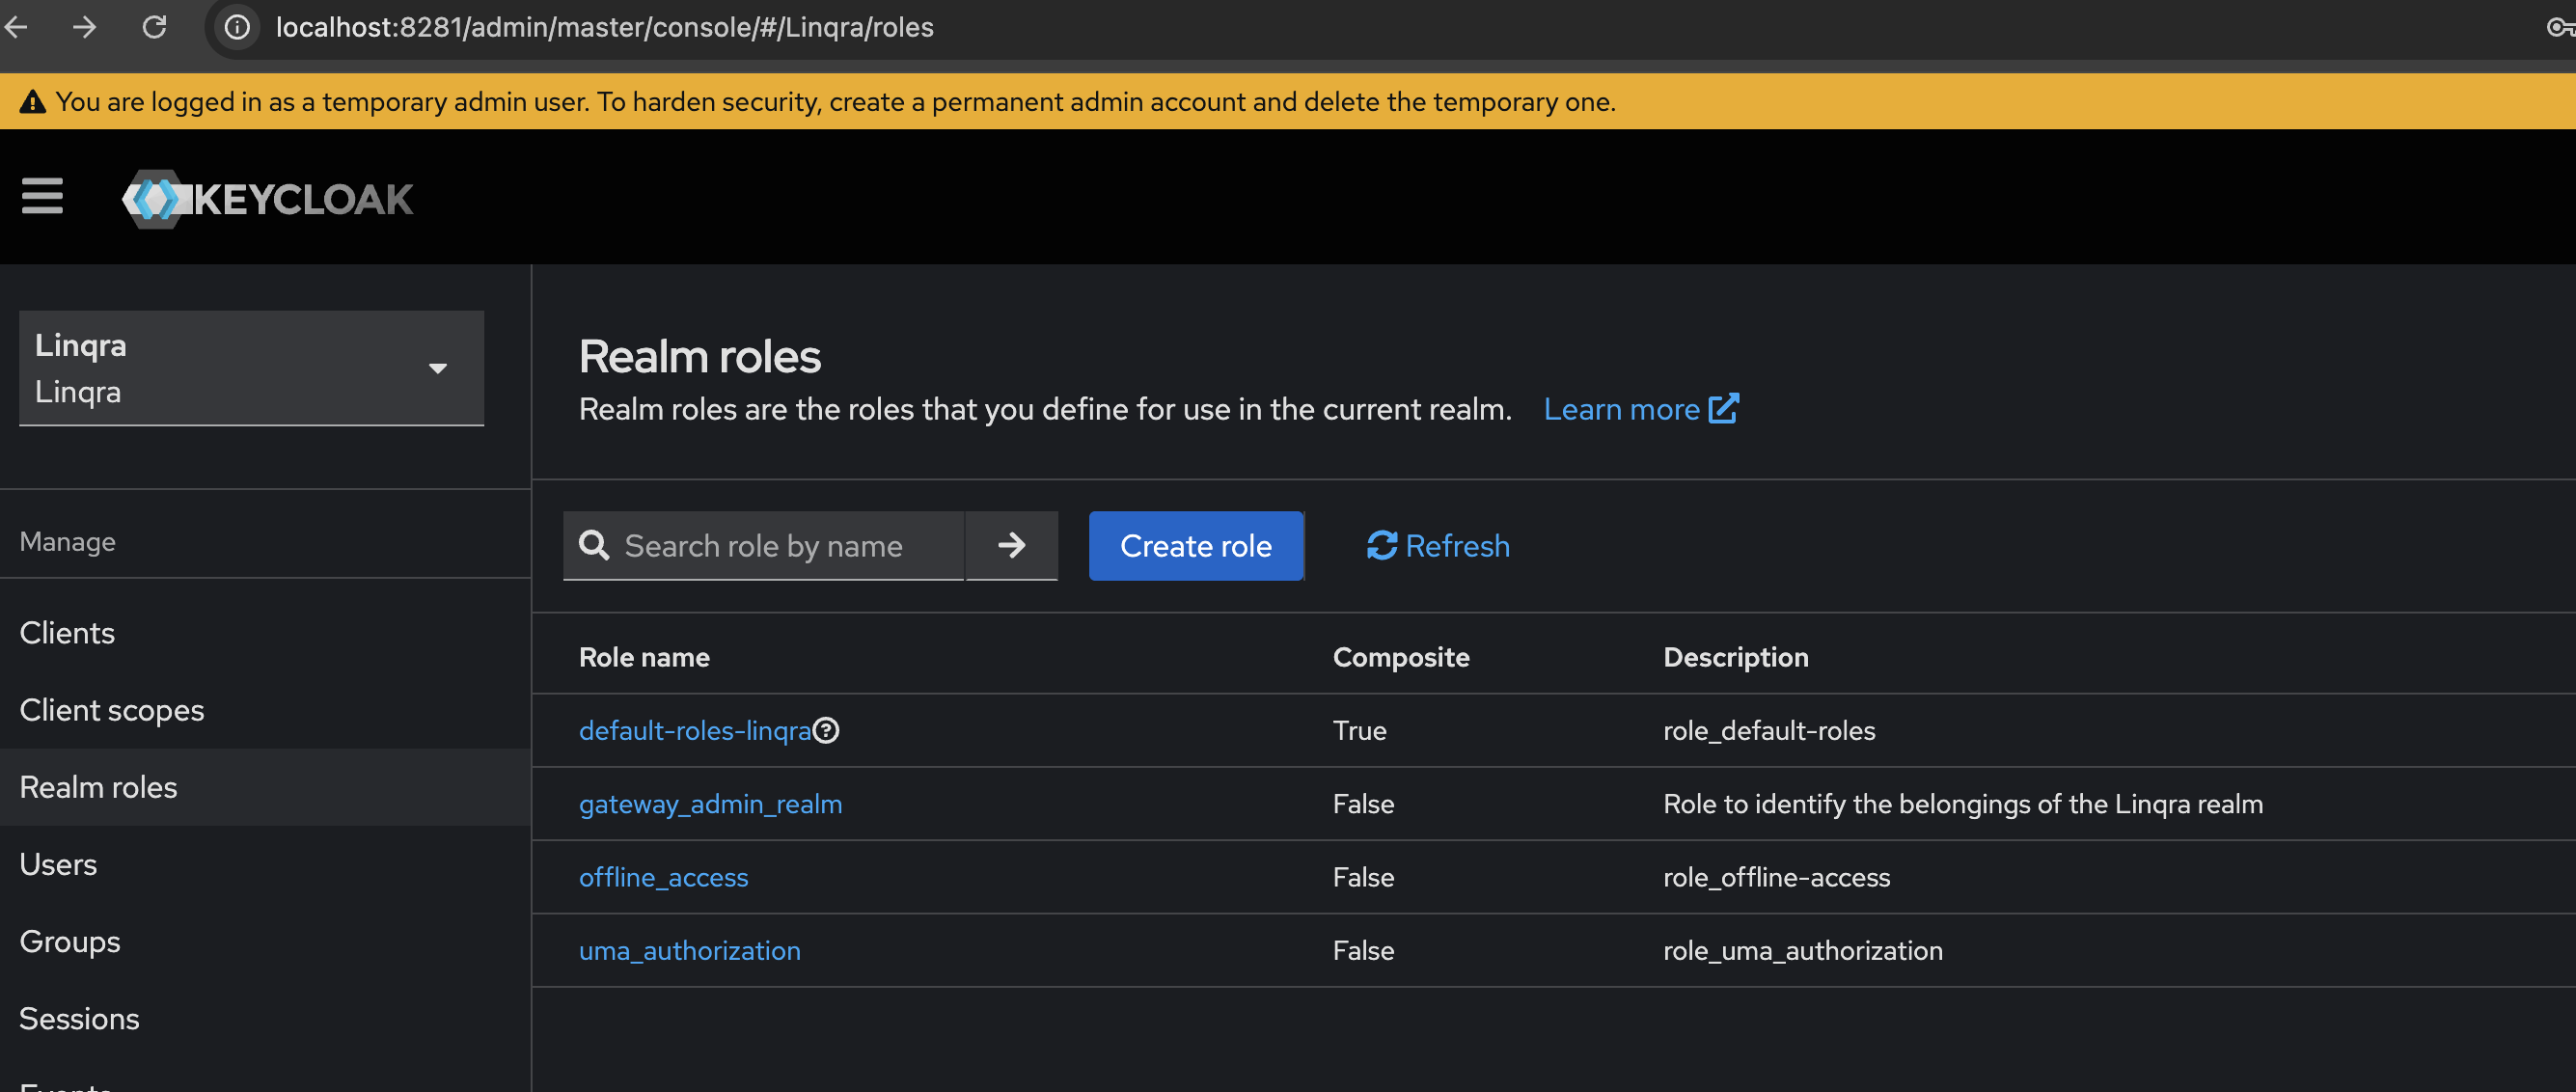This screenshot has width=2576, height=1092.
Task: Click the Refresh icon to reload roles
Action: coord(1381,546)
